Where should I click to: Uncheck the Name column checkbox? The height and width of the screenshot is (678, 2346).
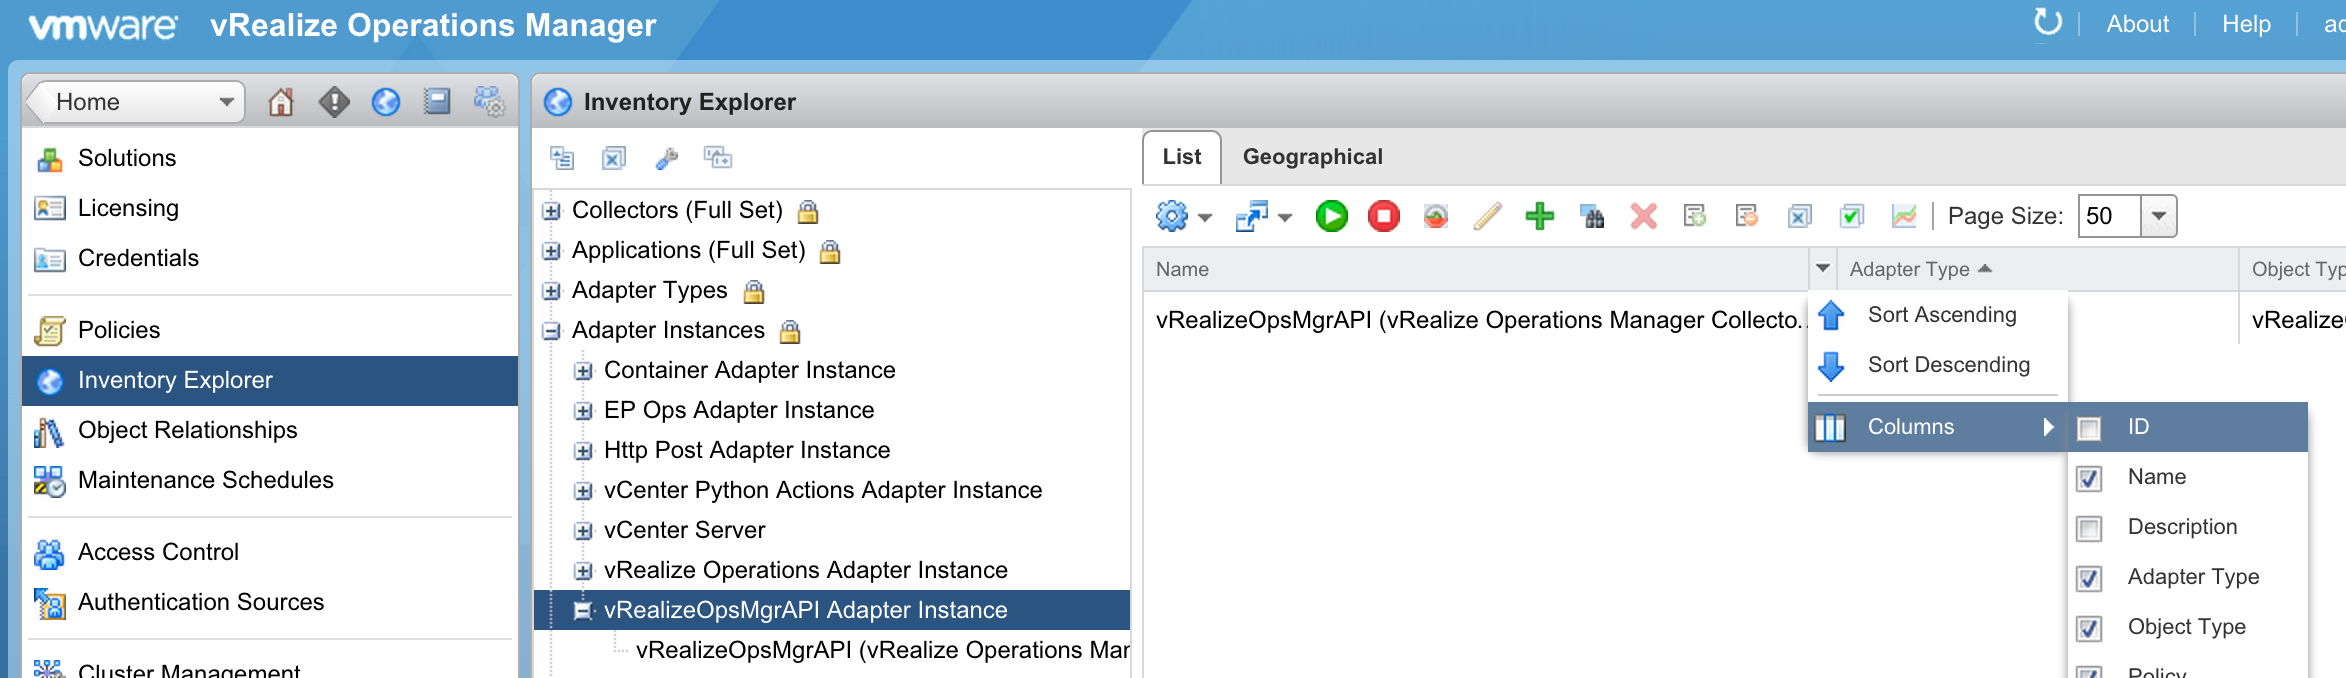[2089, 478]
